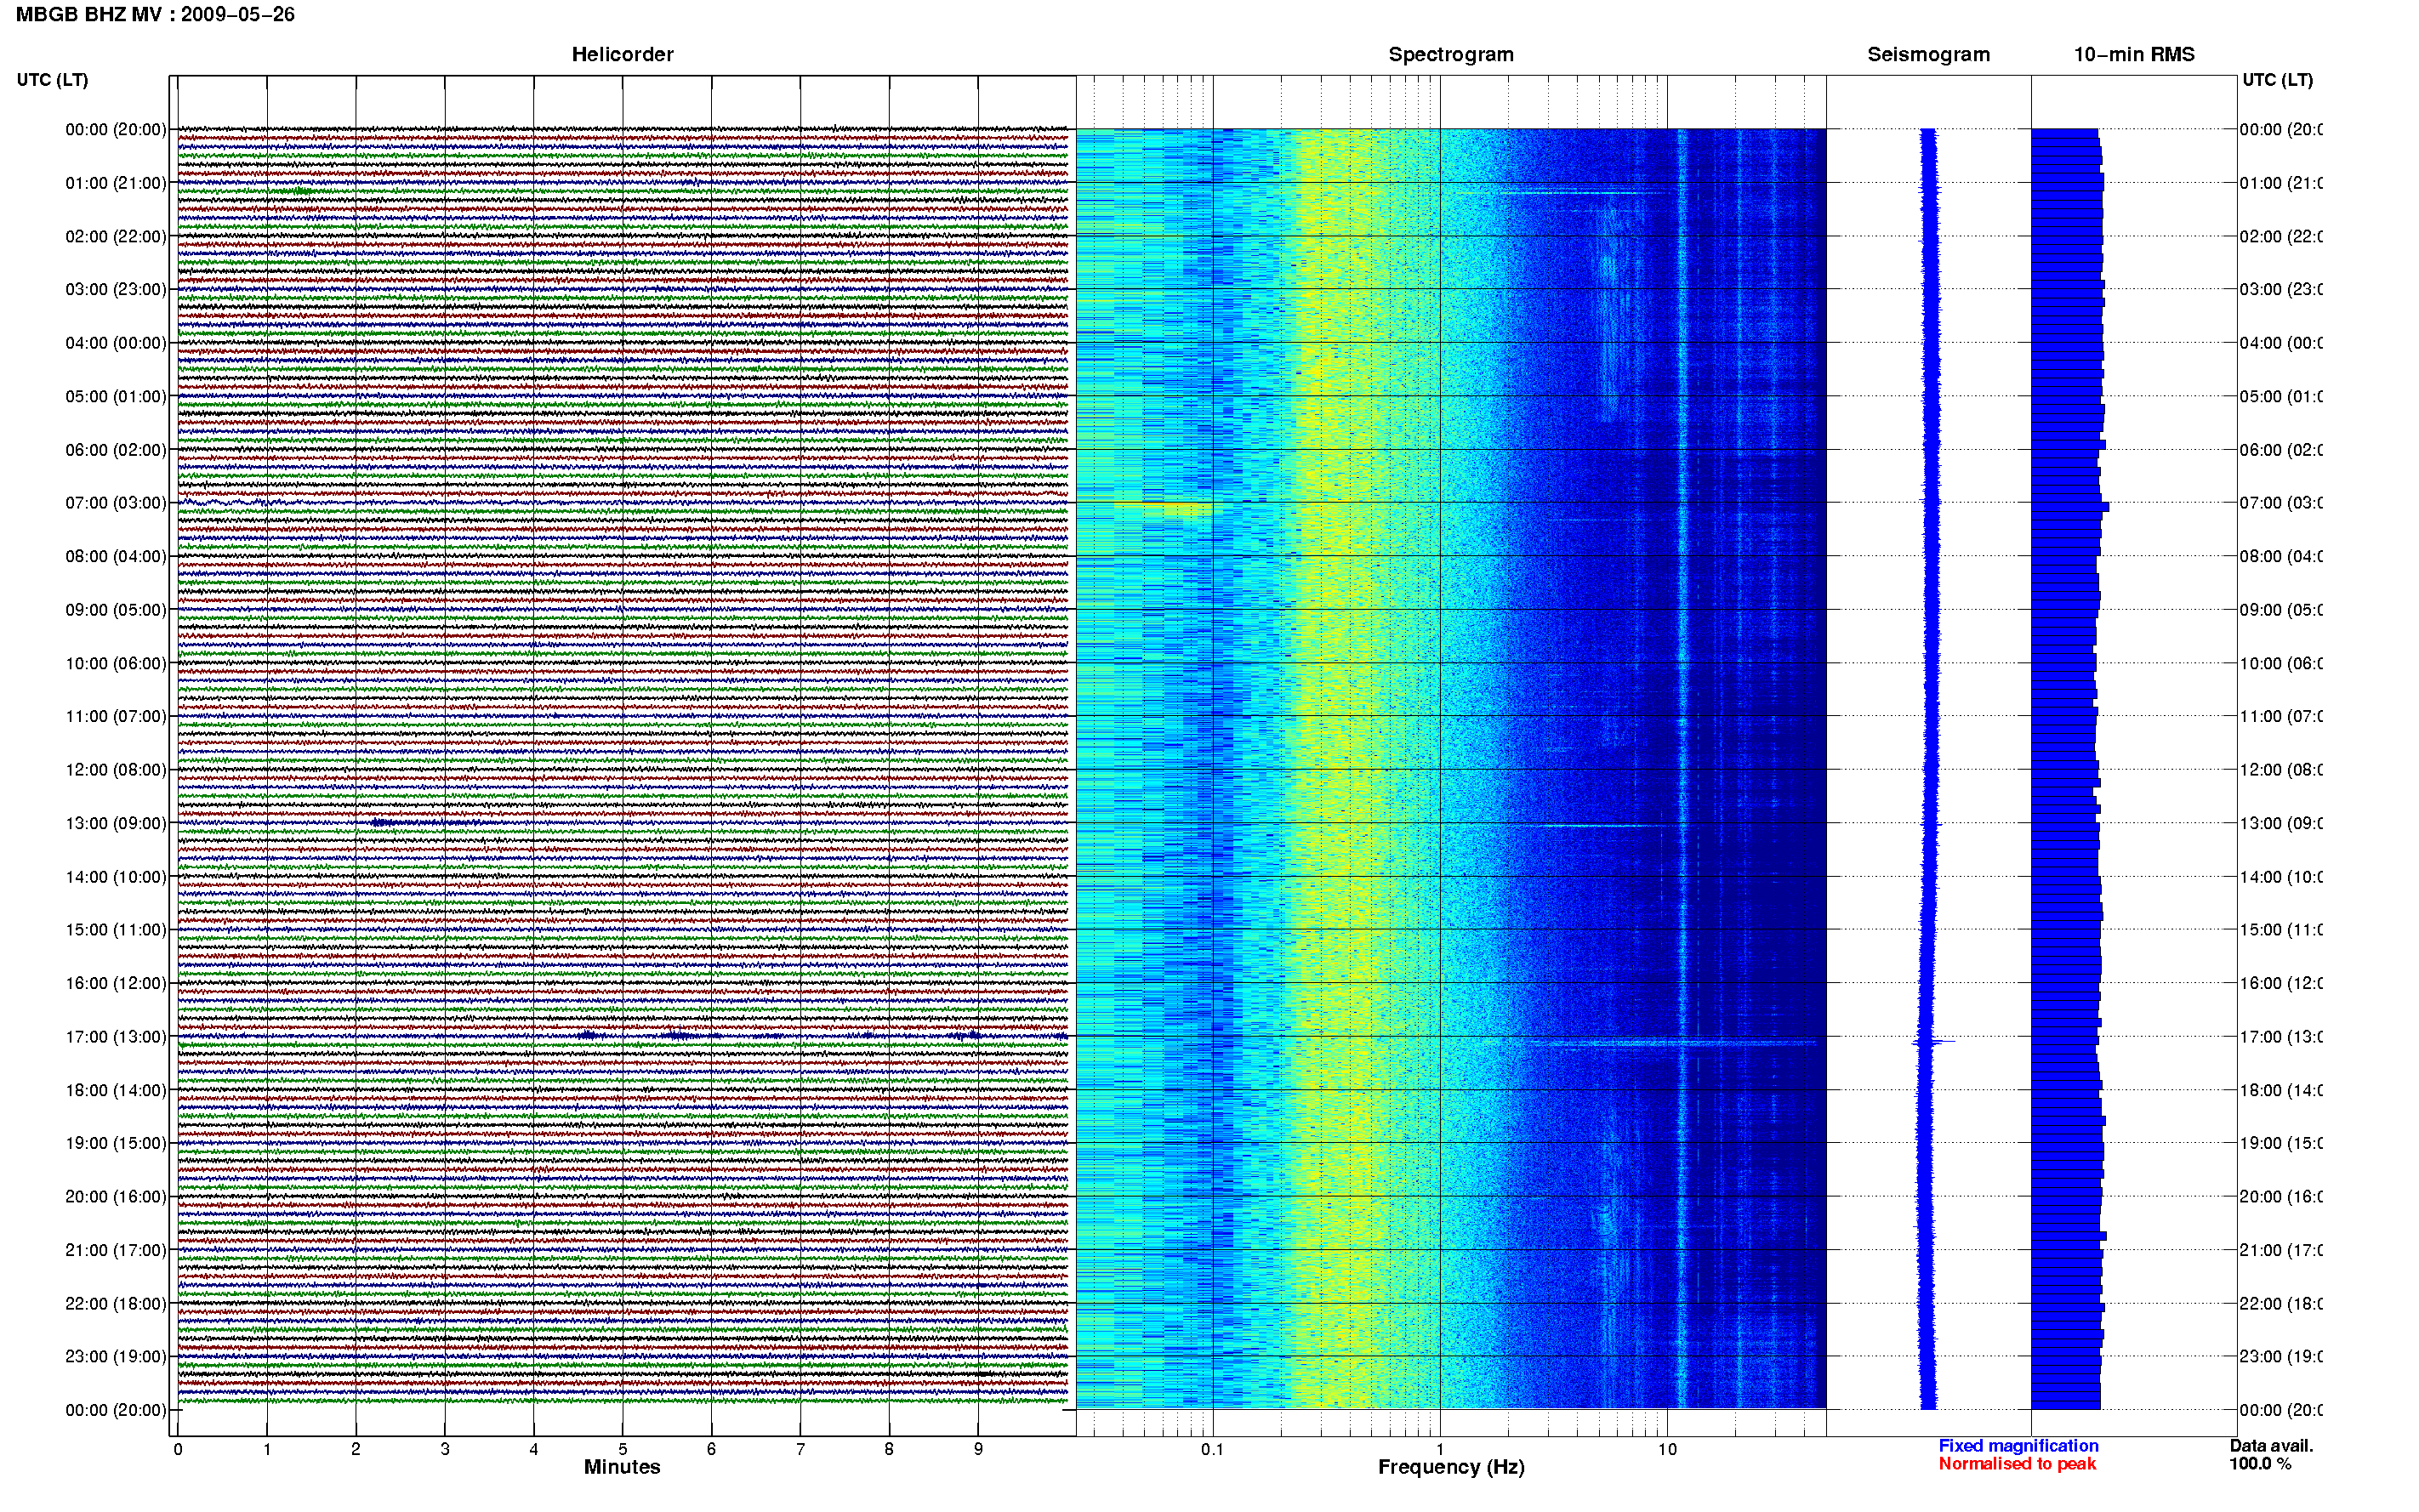Click left time label 14:00 (10:00)
Viewport: 2419px width, 1512px height.
pyautogui.click(x=116, y=877)
